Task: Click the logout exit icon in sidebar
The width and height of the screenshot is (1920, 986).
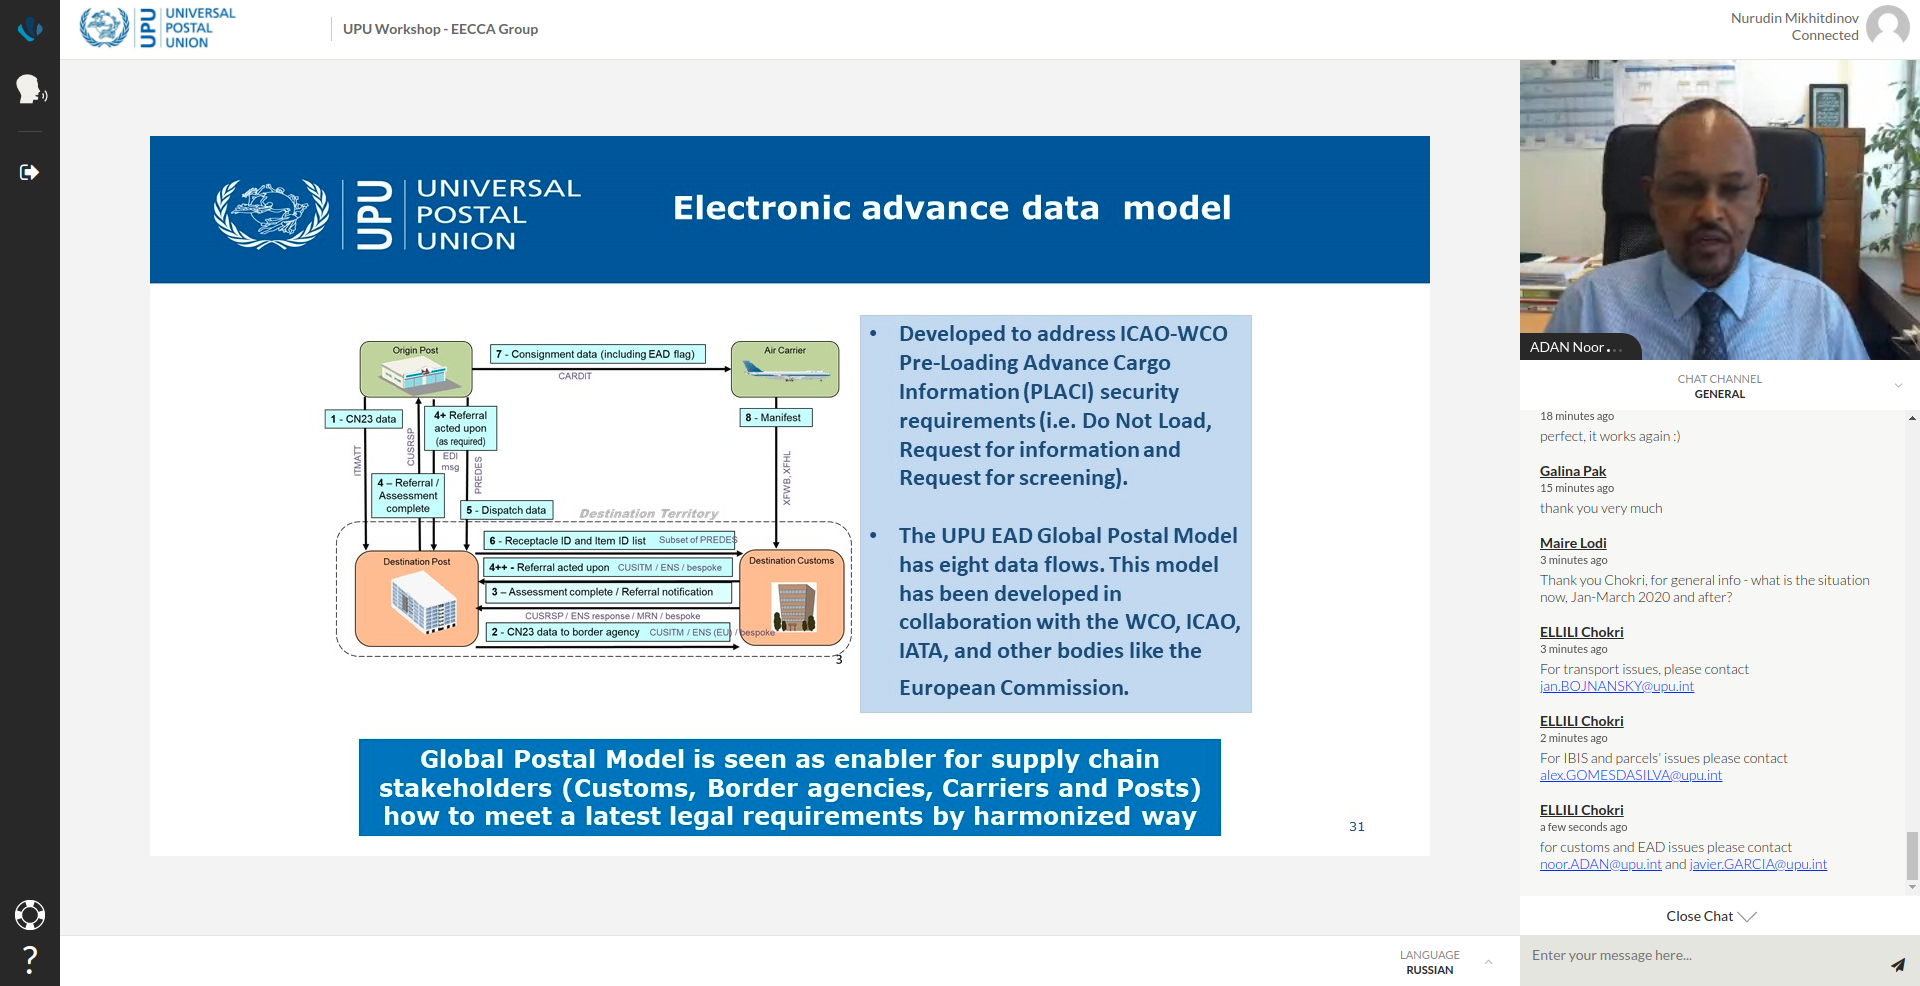Action: pos(30,172)
